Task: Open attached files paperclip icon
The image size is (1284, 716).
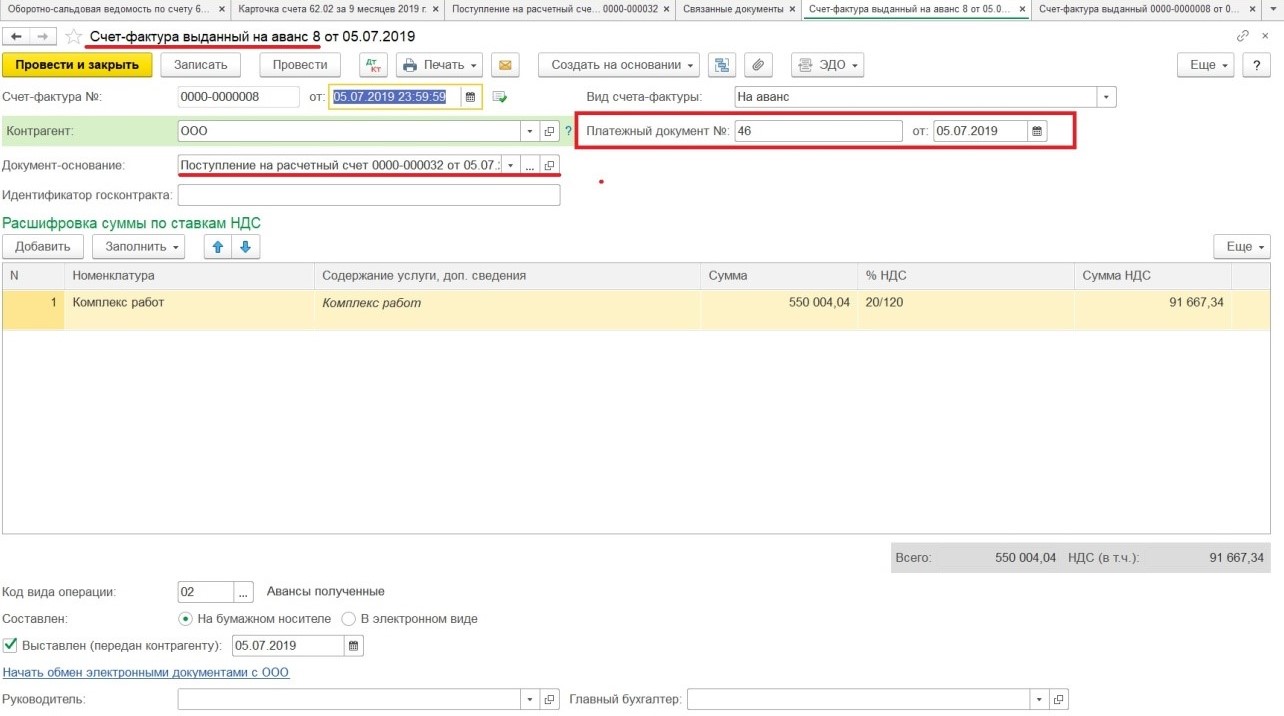Action: pyautogui.click(x=758, y=65)
